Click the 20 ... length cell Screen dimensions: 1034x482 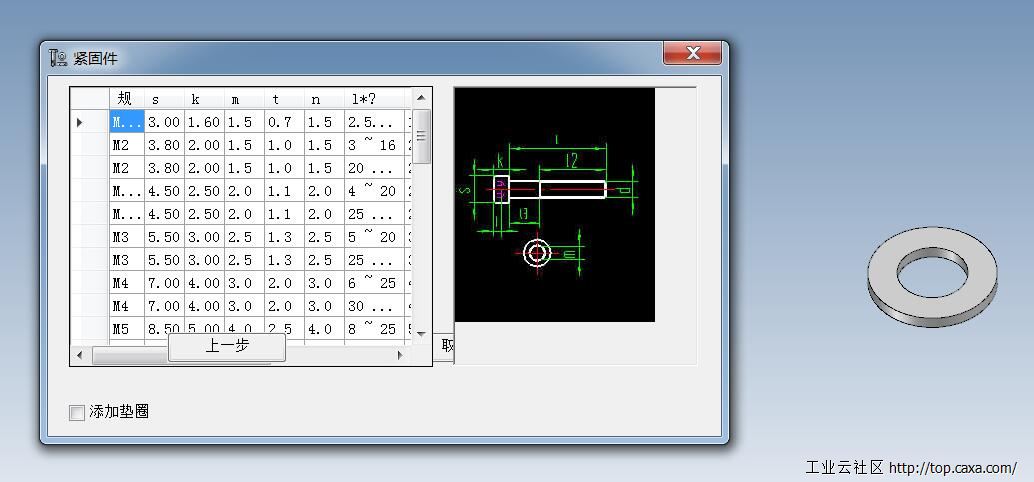[374, 168]
